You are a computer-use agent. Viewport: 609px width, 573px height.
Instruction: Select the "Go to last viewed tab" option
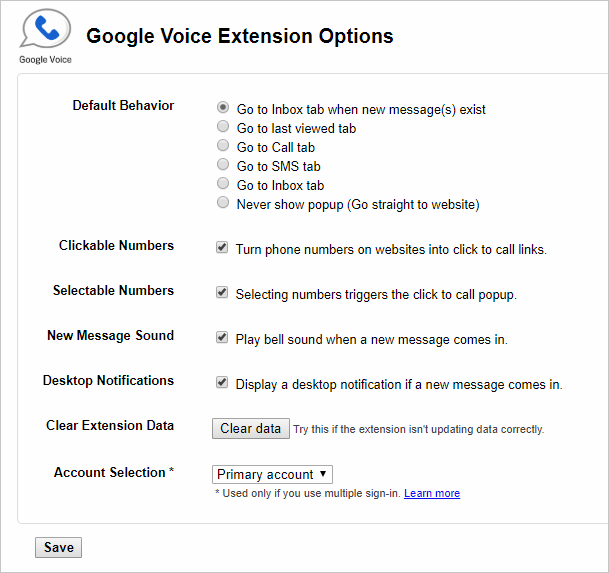tap(223, 127)
